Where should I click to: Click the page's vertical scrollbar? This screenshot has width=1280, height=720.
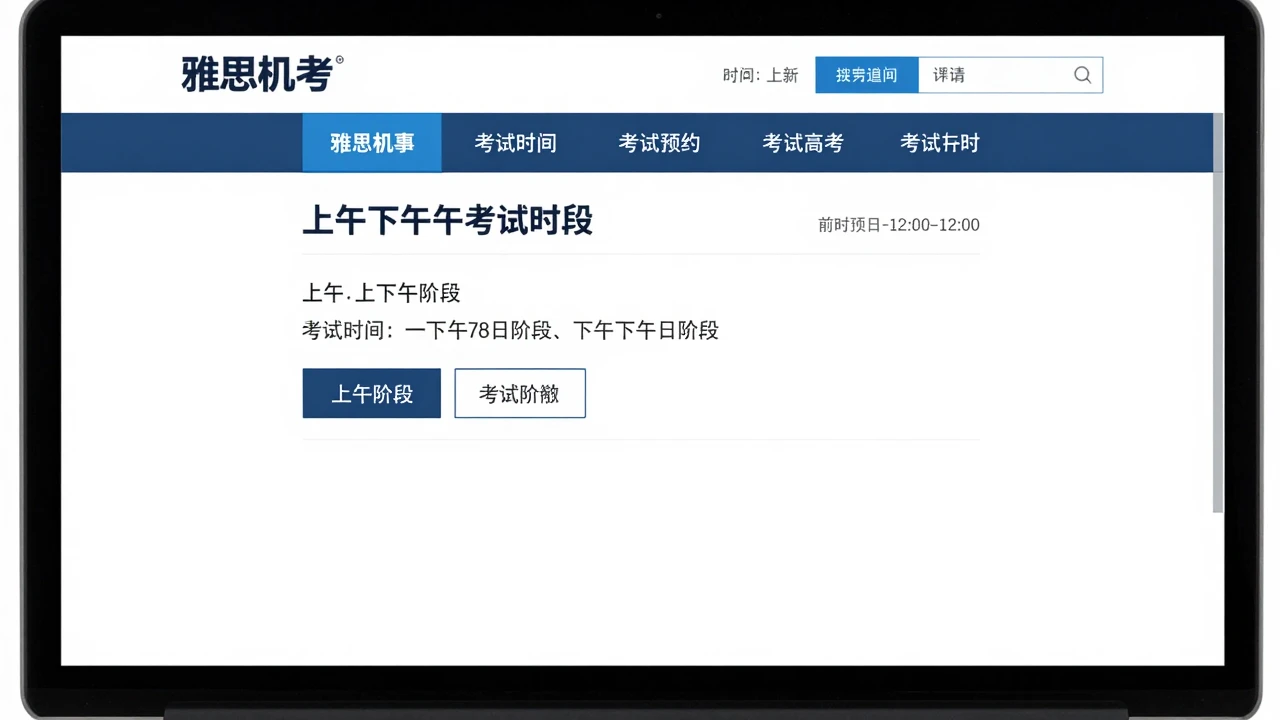tap(1218, 313)
